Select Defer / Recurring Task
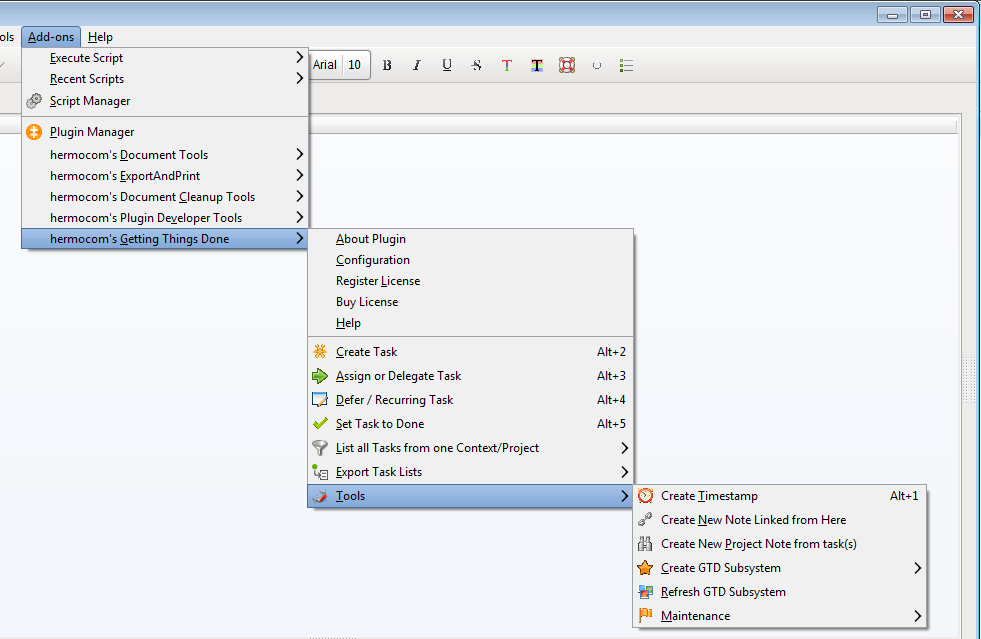Viewport: 981px width, 639px height. (394, 400)
